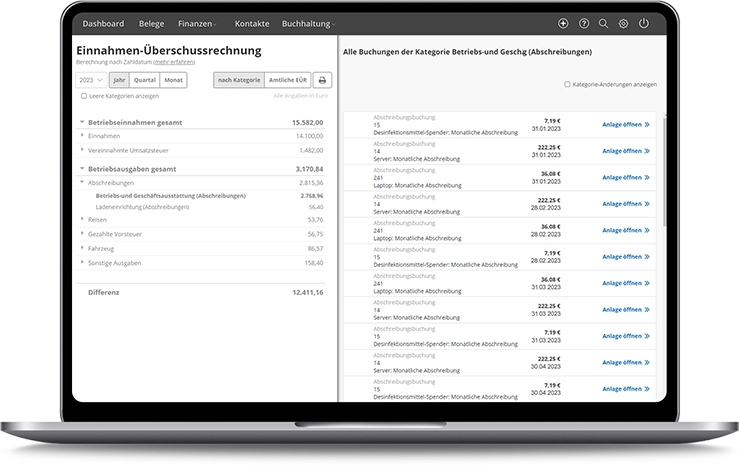Switch to Monat period

click(173, 80)
